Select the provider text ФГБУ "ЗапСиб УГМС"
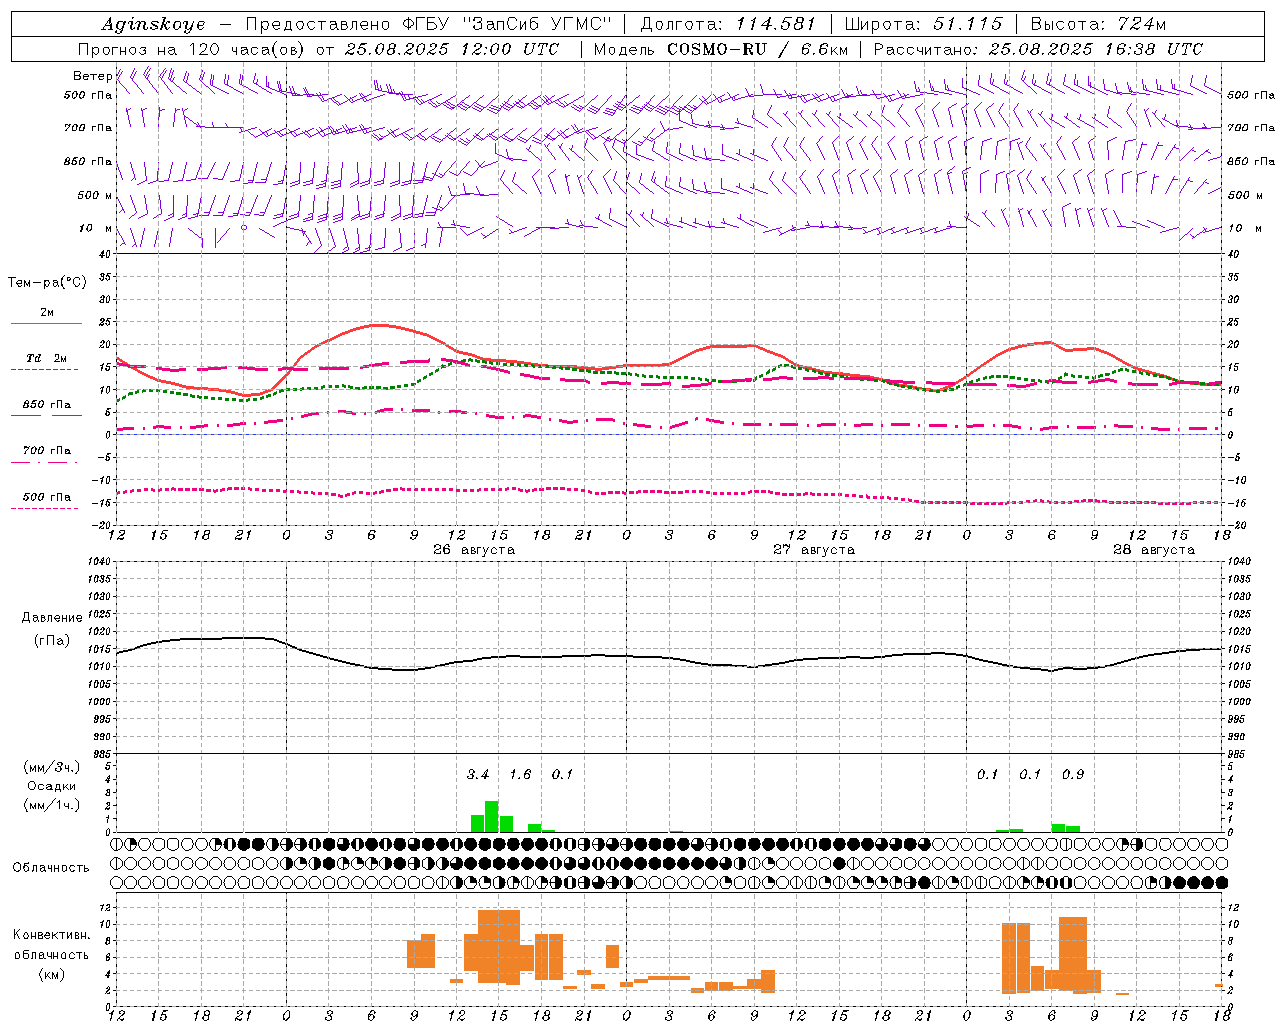1280x1024 pixels. click(507, 24)
